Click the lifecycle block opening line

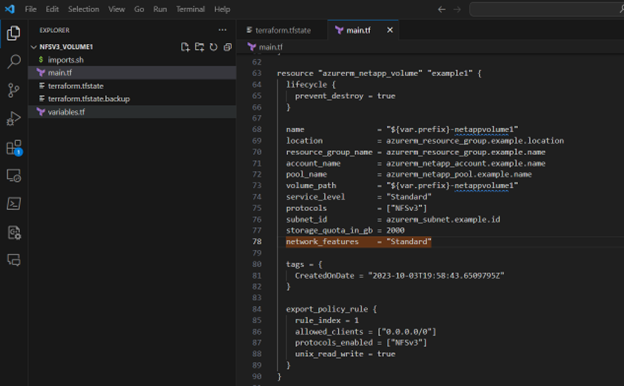coord(311,84)
